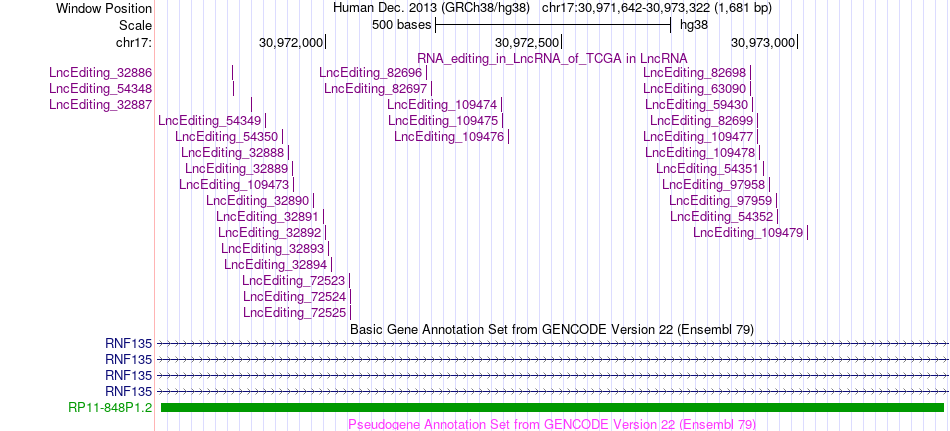Click the LncEditing_72525 item

tap(294, 312)
